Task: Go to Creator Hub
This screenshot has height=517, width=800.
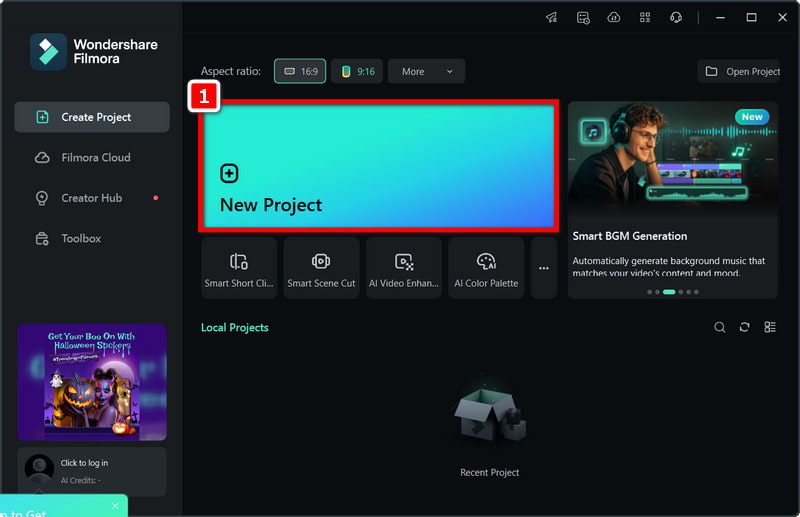Action: (92, 198)
